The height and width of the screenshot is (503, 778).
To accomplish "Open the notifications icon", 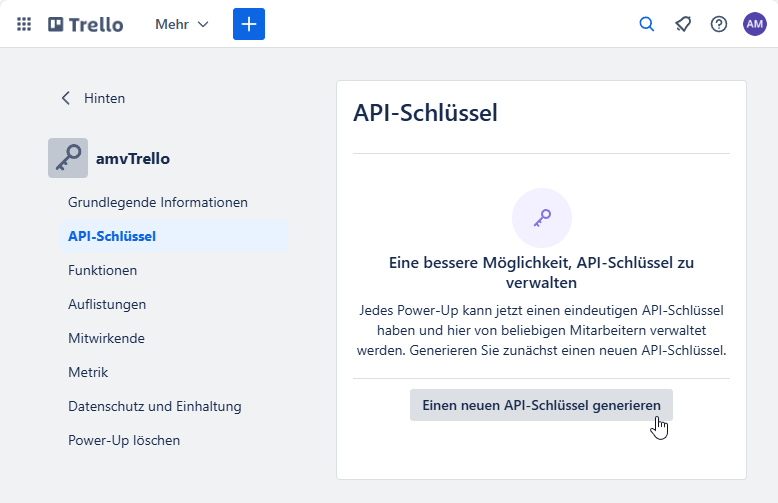I will pos(683,24).
